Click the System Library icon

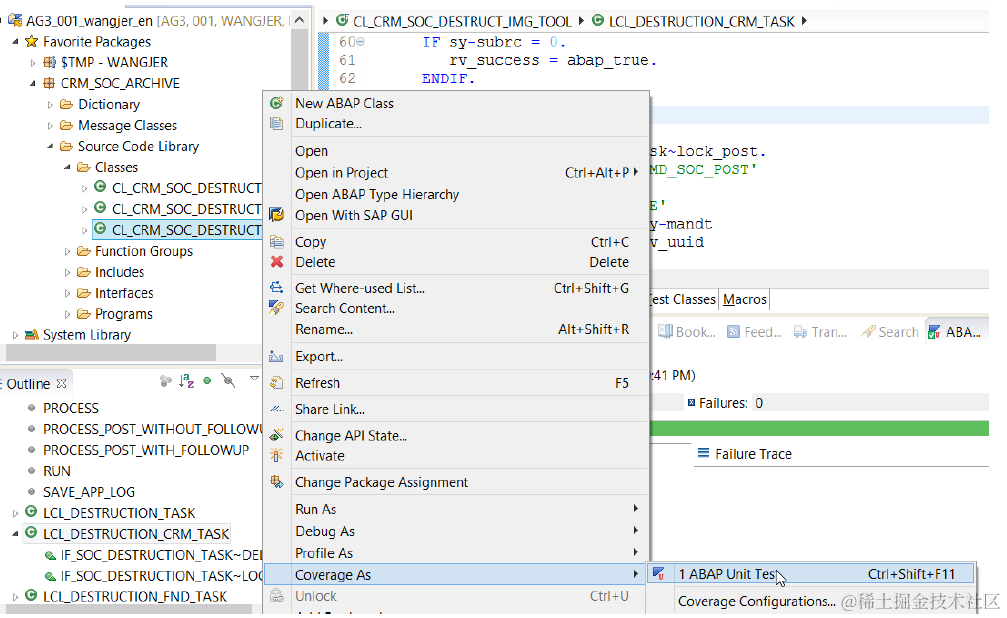pyautogui.click(x=31, y=335)
